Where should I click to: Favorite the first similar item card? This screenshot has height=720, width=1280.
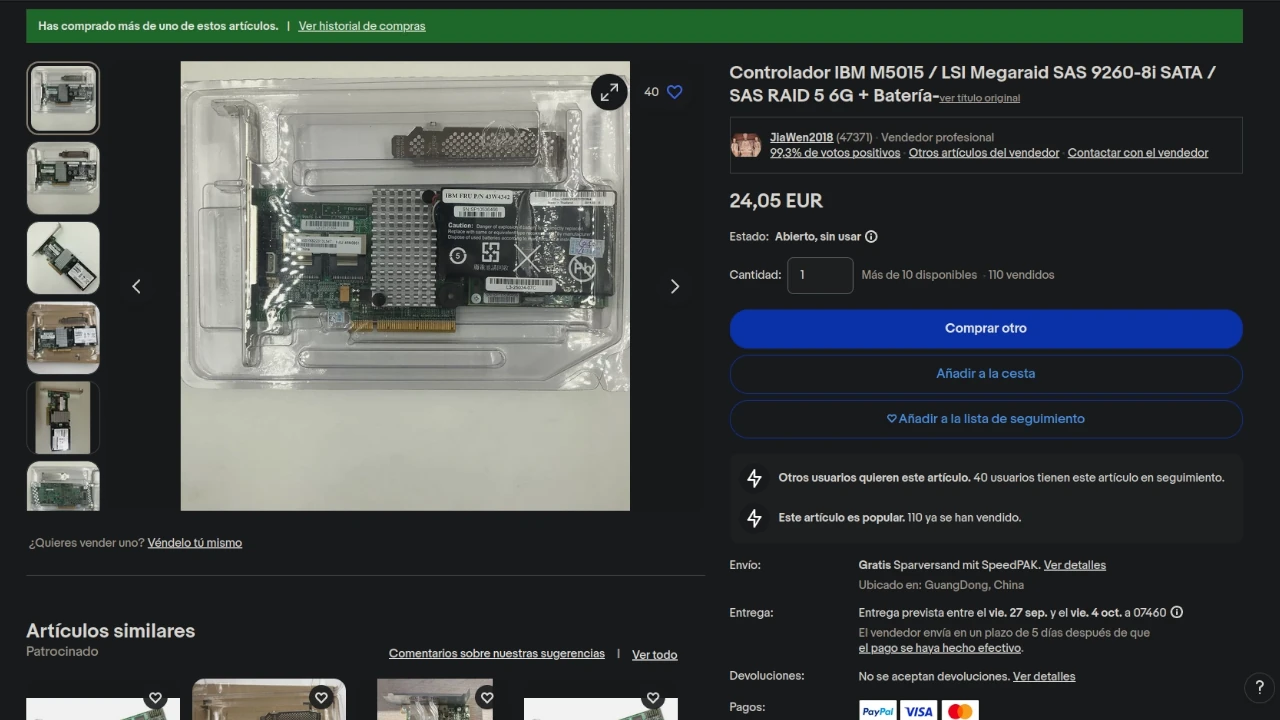tap(155, 698)
